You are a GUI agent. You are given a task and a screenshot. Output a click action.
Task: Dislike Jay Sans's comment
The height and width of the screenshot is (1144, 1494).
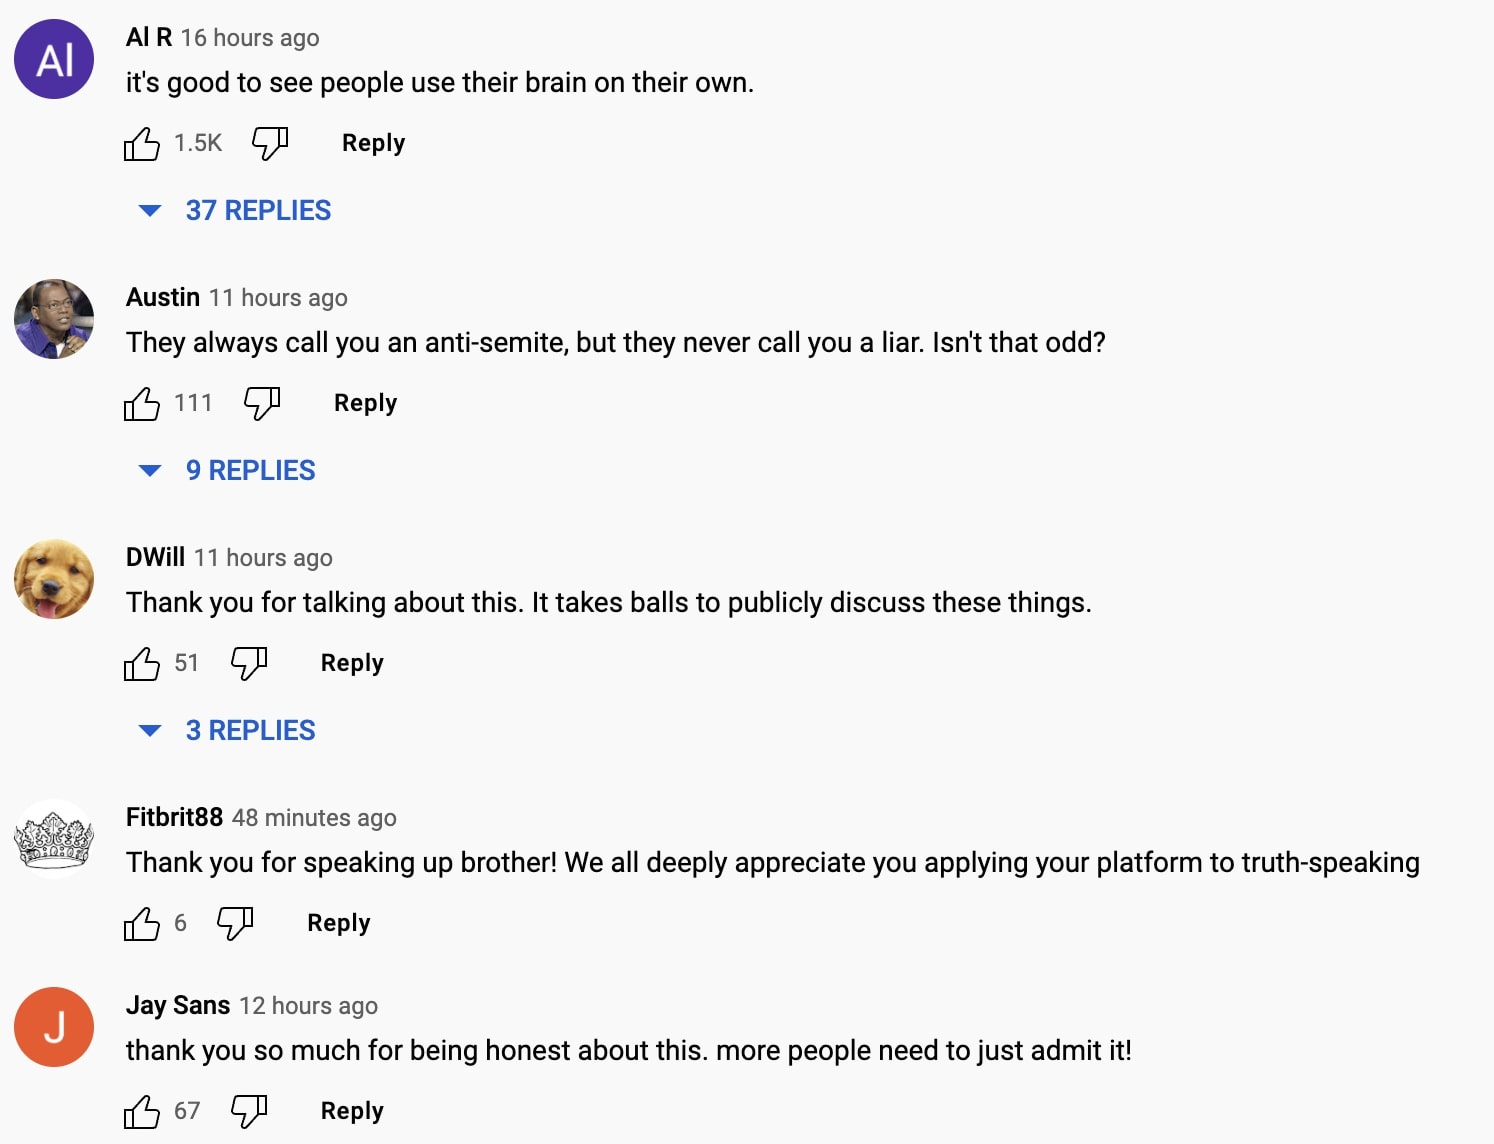(249, 1112)
